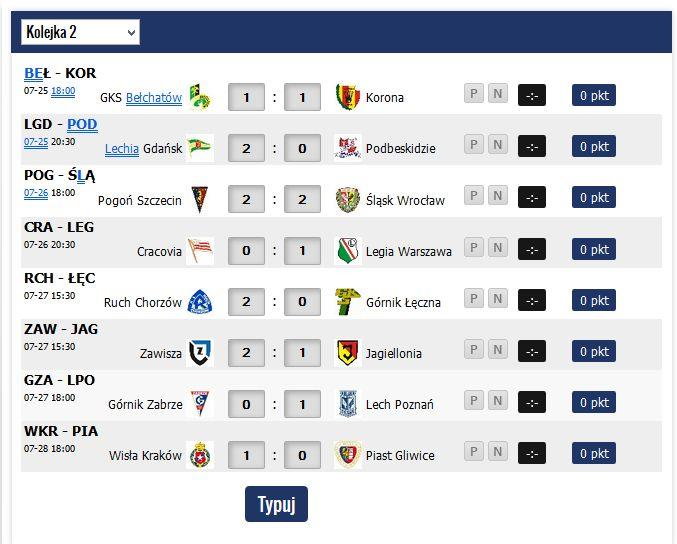Submit predictions with the Typuj button
The height and width of the screenshot is (544, 677).
276,504
